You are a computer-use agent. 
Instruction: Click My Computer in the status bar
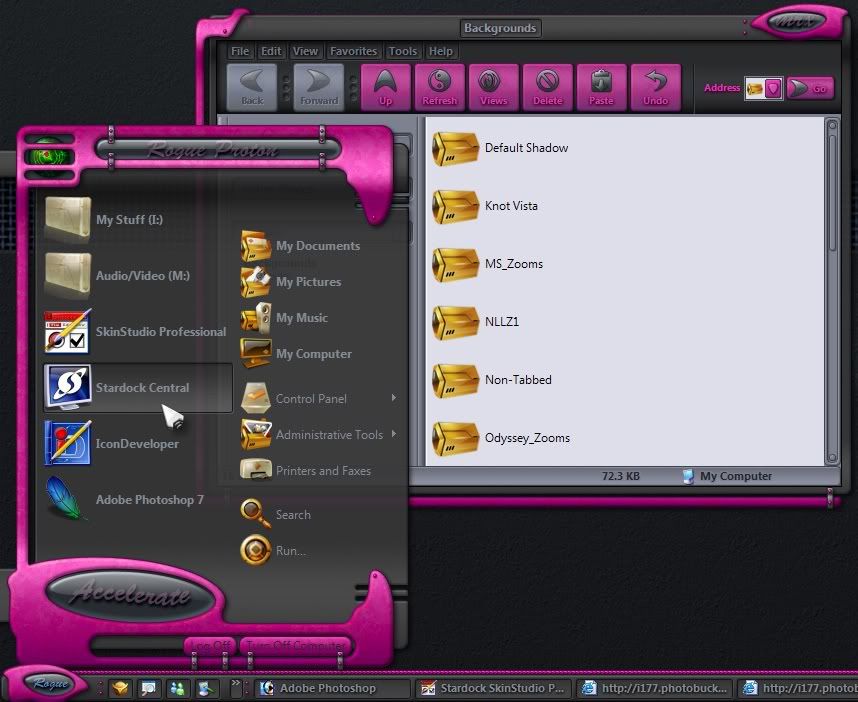pyautogui.click(x=728, y=476)
